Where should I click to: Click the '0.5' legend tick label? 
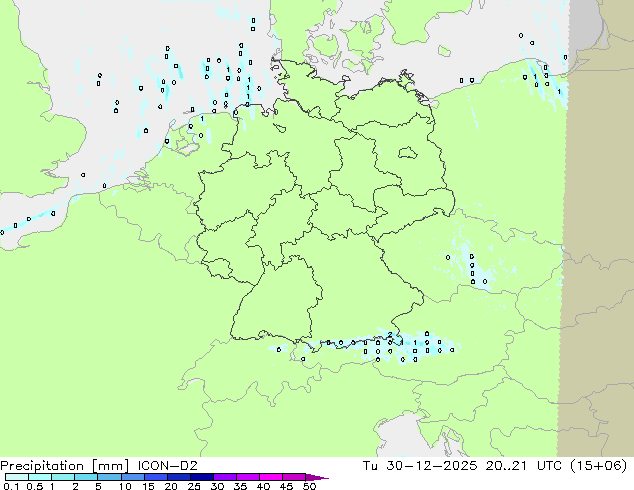pyautogui.click(x=35, y=486)
